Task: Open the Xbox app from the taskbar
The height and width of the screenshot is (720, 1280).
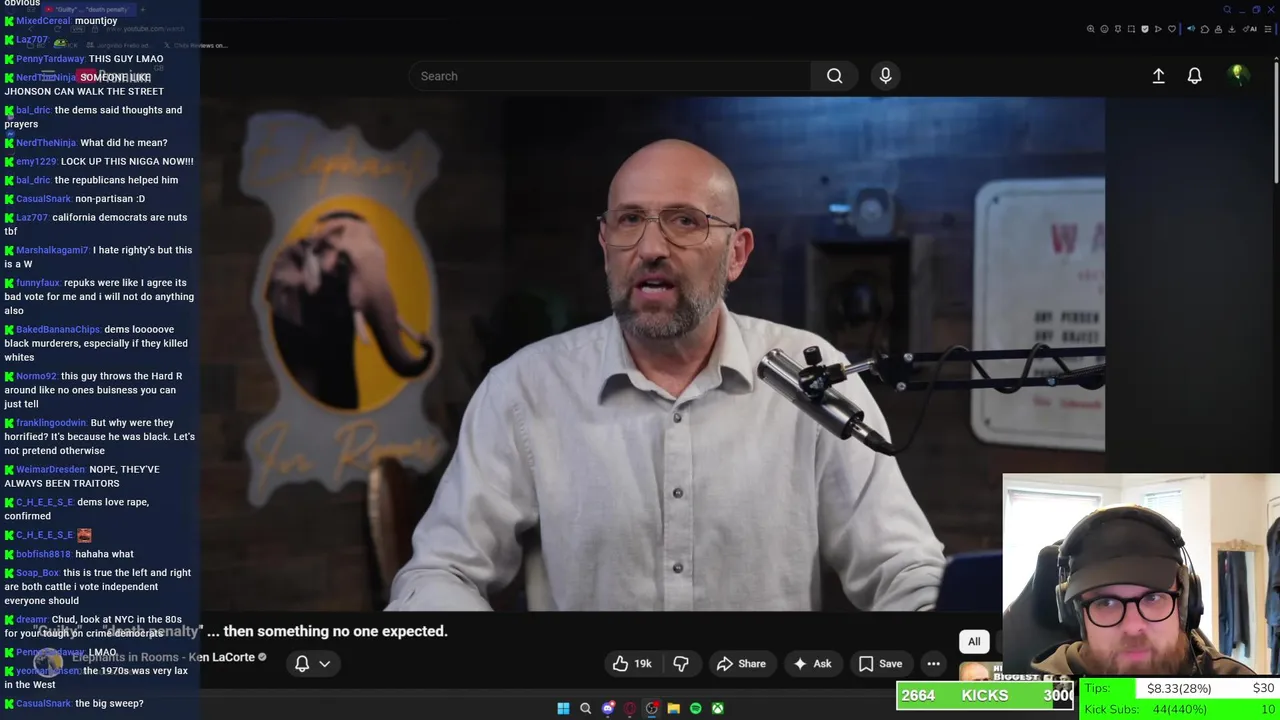Action: (x=718, y=708)
